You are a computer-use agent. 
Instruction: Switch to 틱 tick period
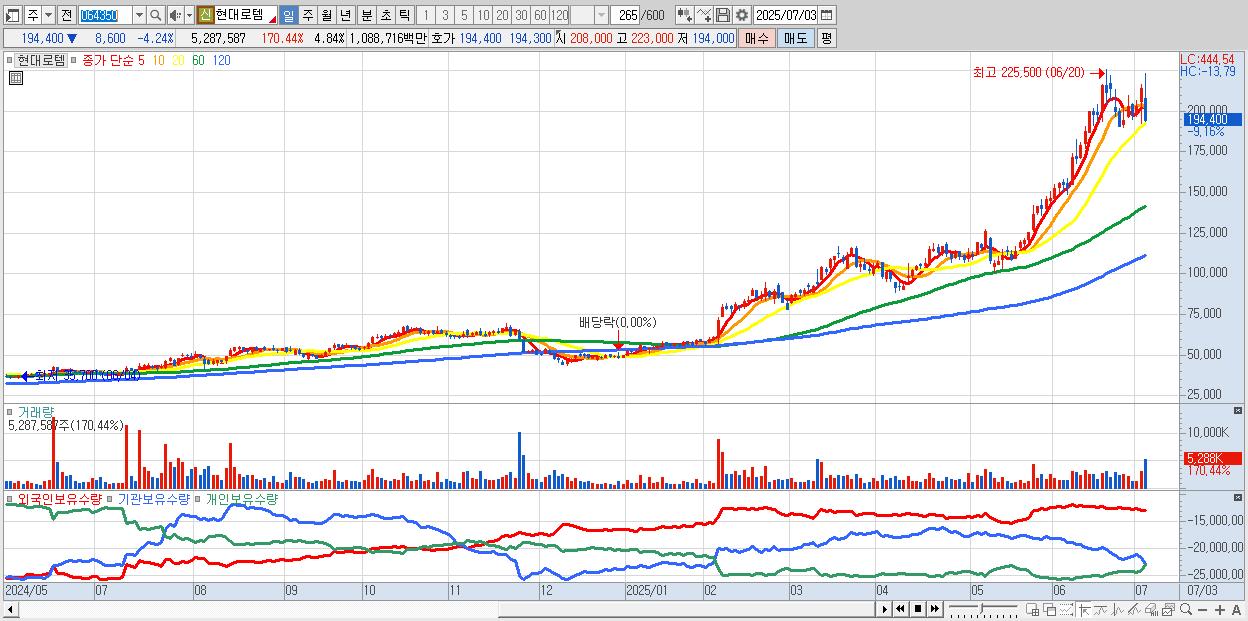(x=404, y=15)
